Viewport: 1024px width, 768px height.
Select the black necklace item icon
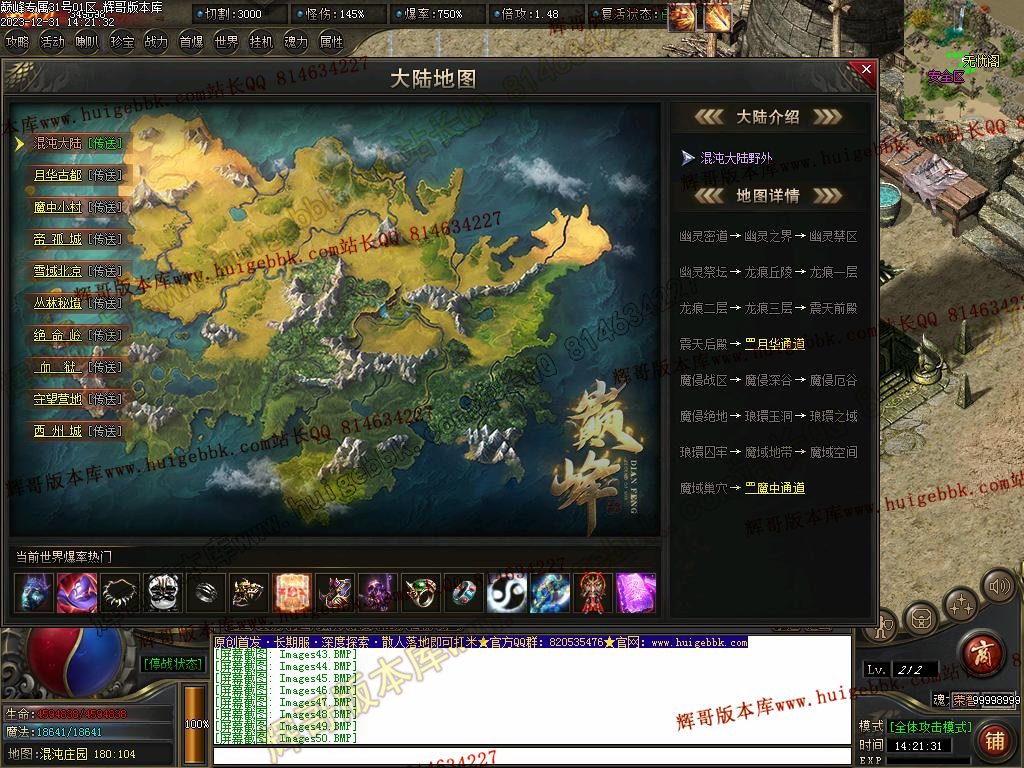119,593
